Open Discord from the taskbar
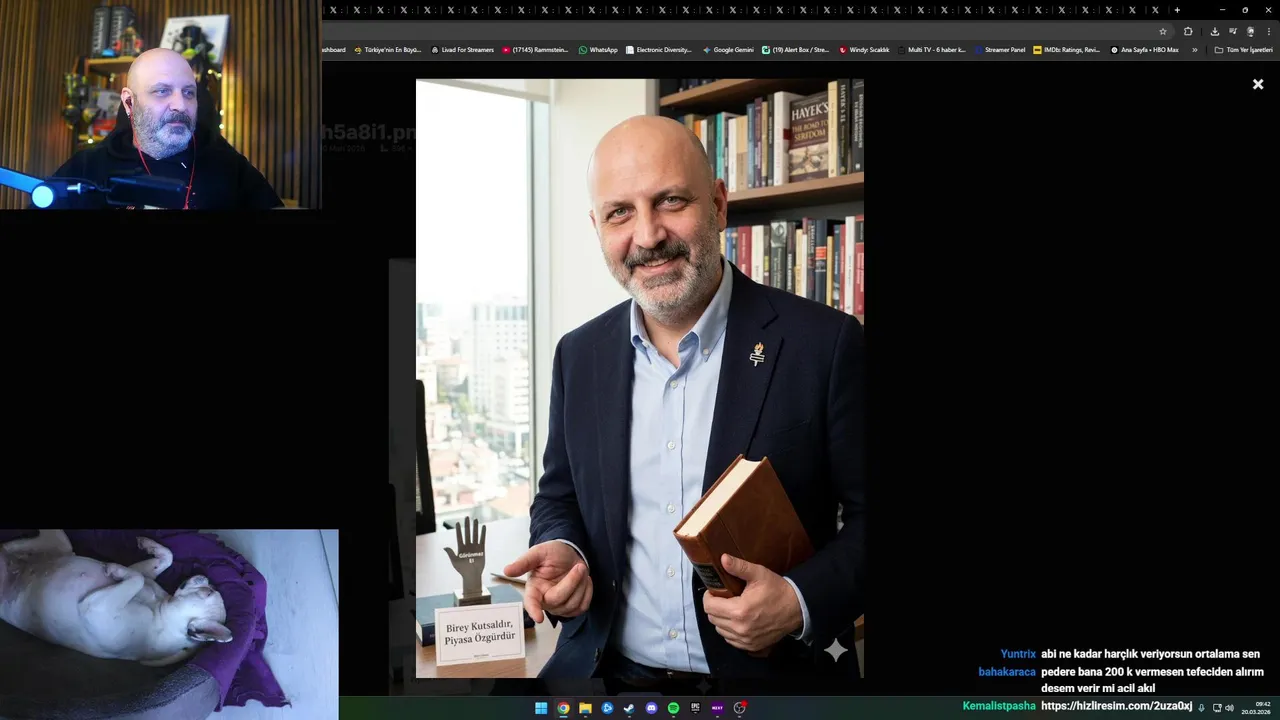 651,708
